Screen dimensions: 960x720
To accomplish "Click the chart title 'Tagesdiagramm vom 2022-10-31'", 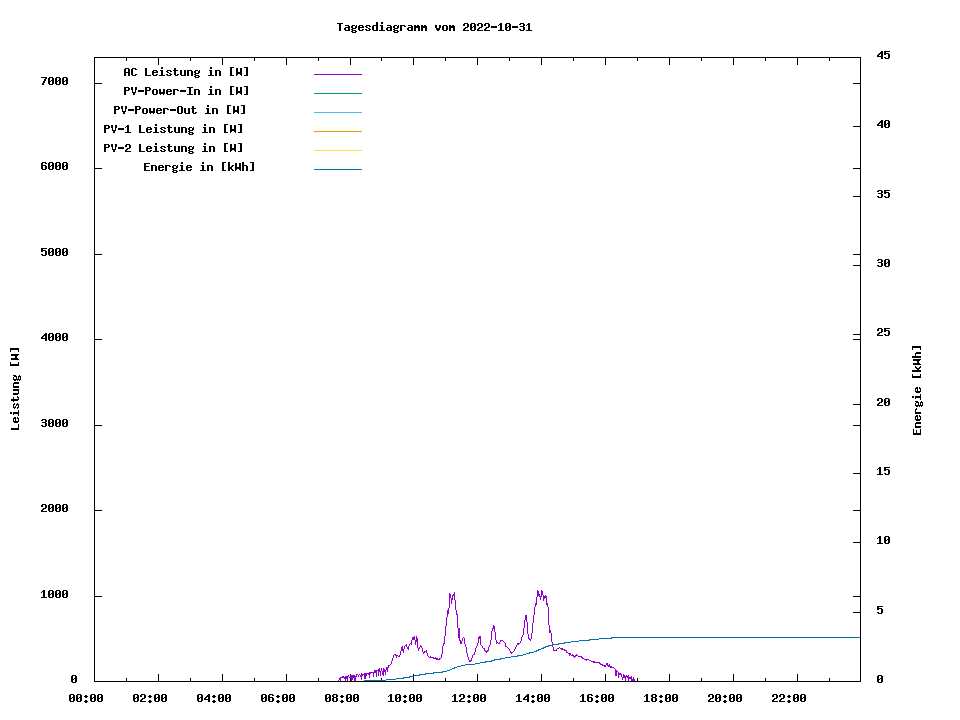I will 434,27.
